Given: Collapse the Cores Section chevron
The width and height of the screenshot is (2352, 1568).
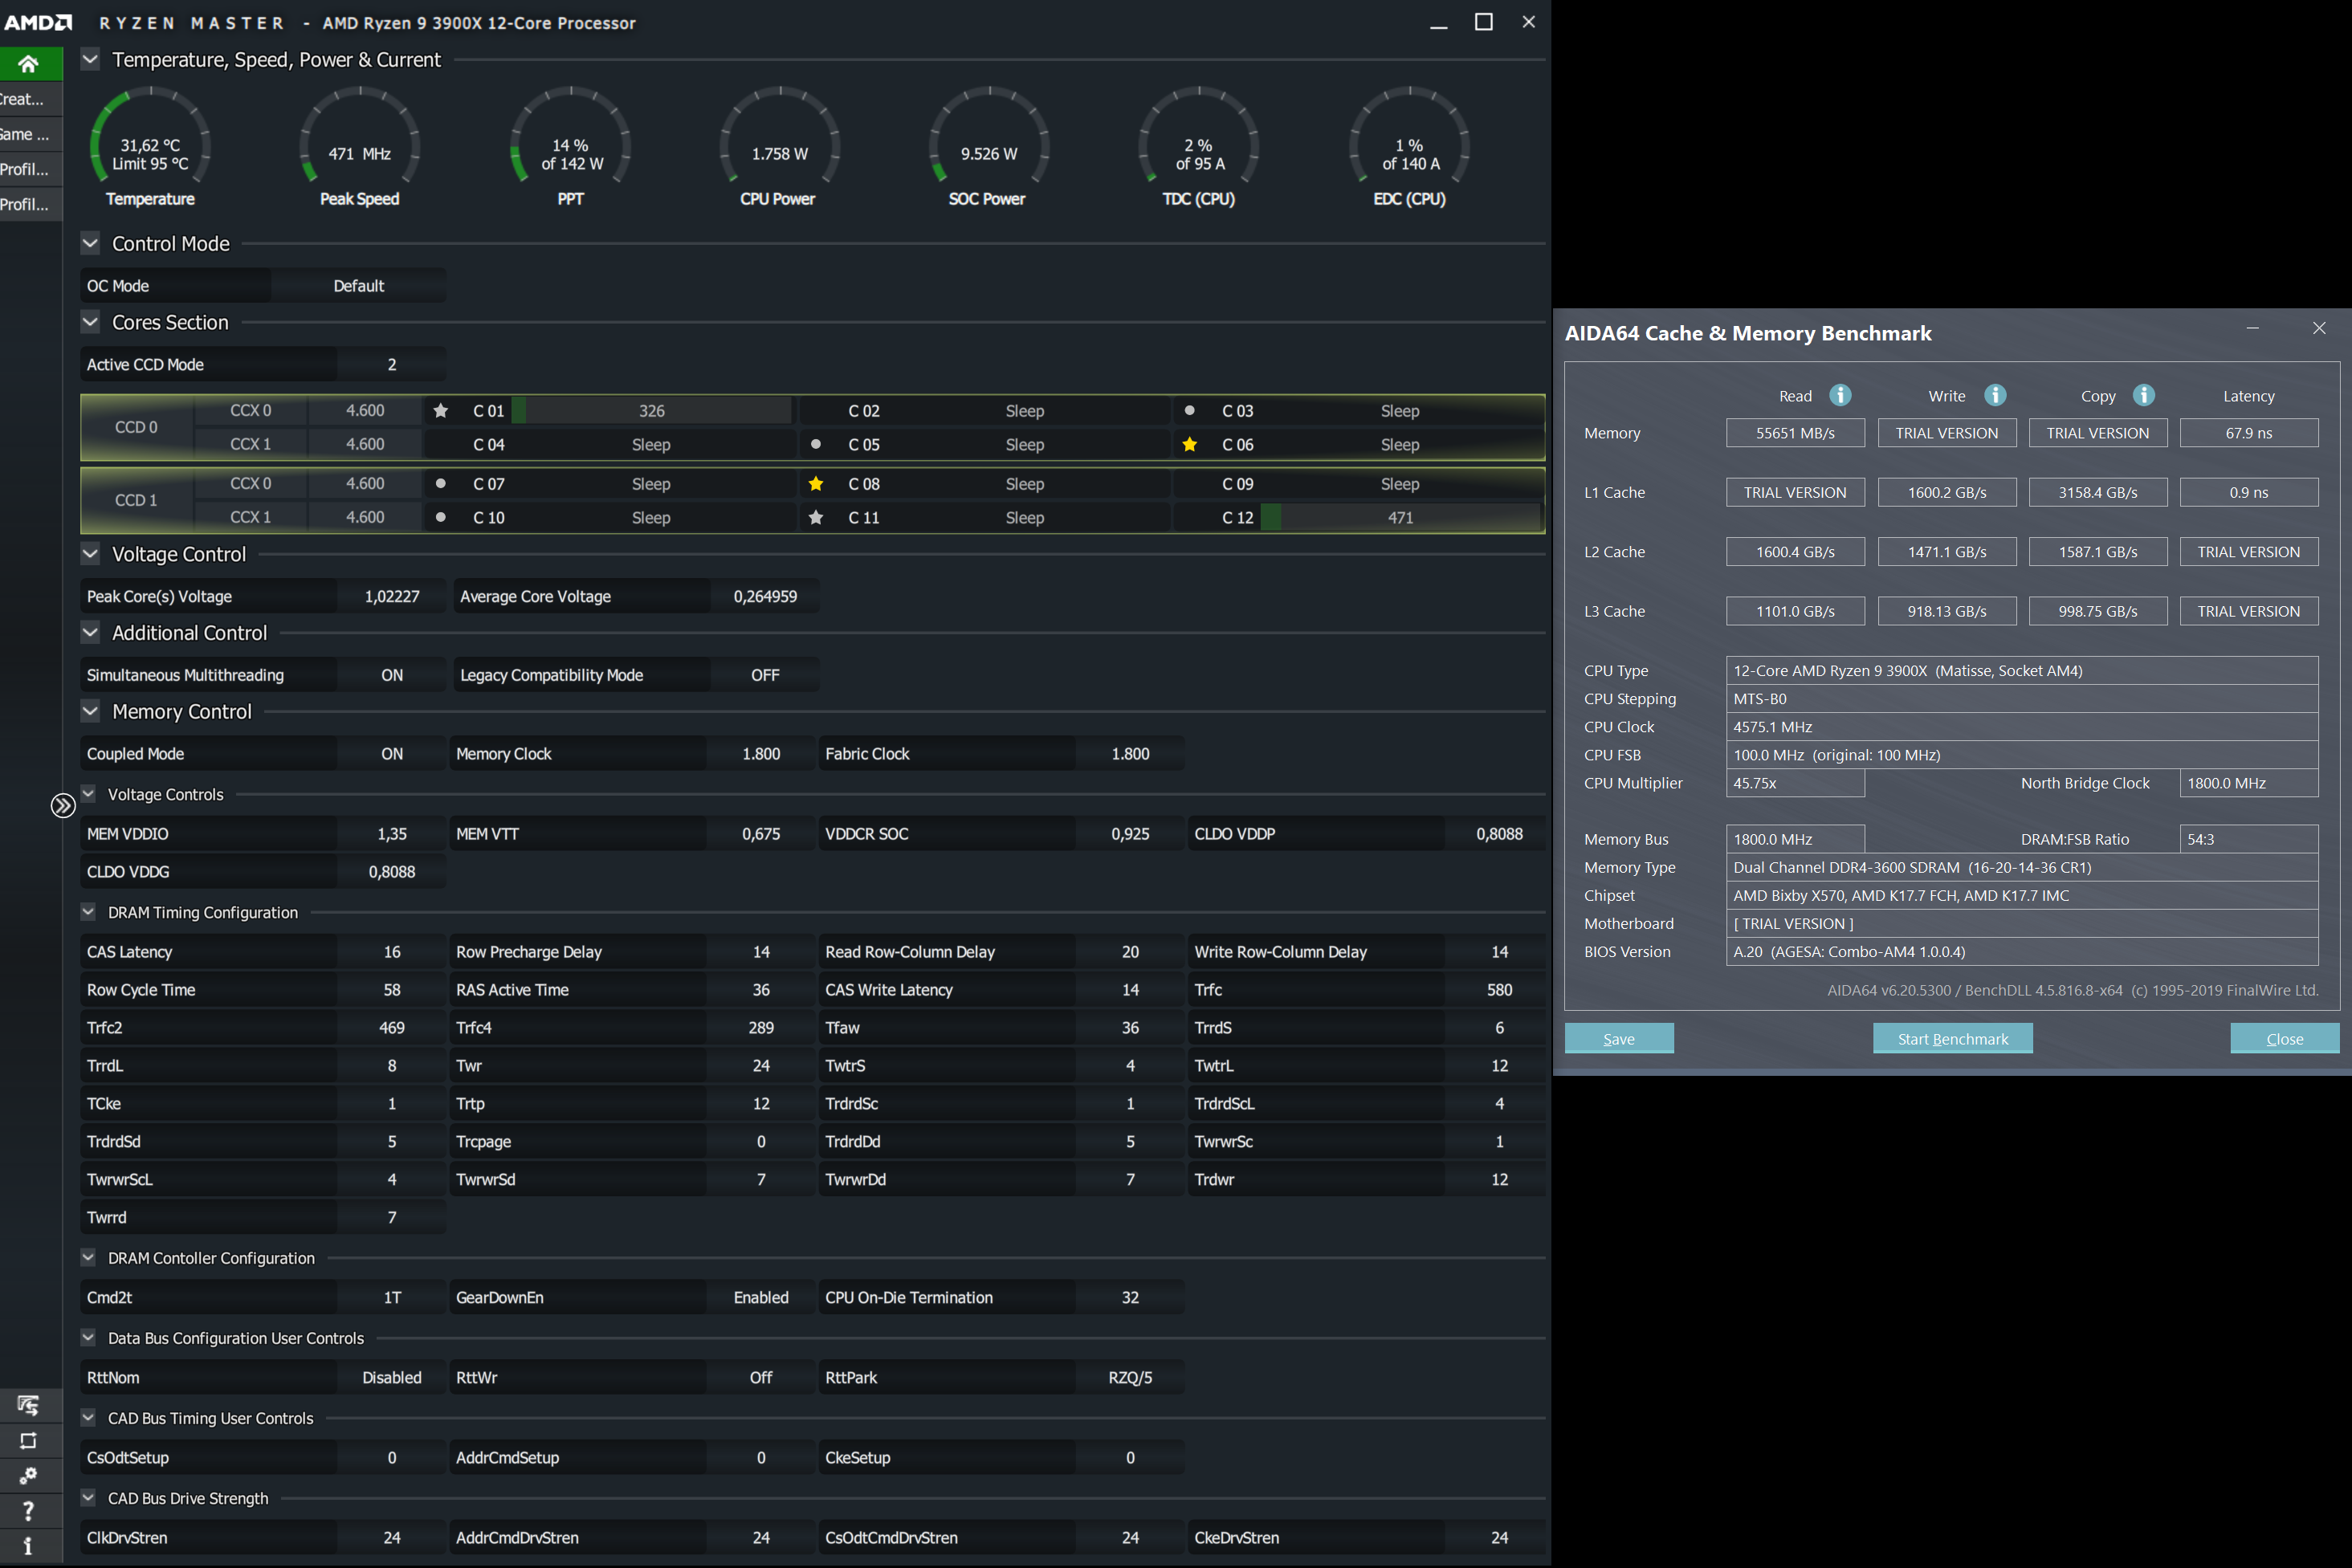Looking at the screenshot, I should [90, 322].
